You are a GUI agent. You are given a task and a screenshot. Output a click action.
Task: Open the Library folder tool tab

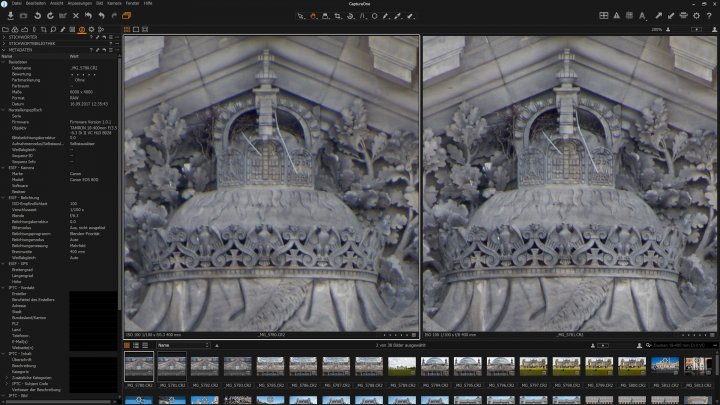click(x=7, y=29)
